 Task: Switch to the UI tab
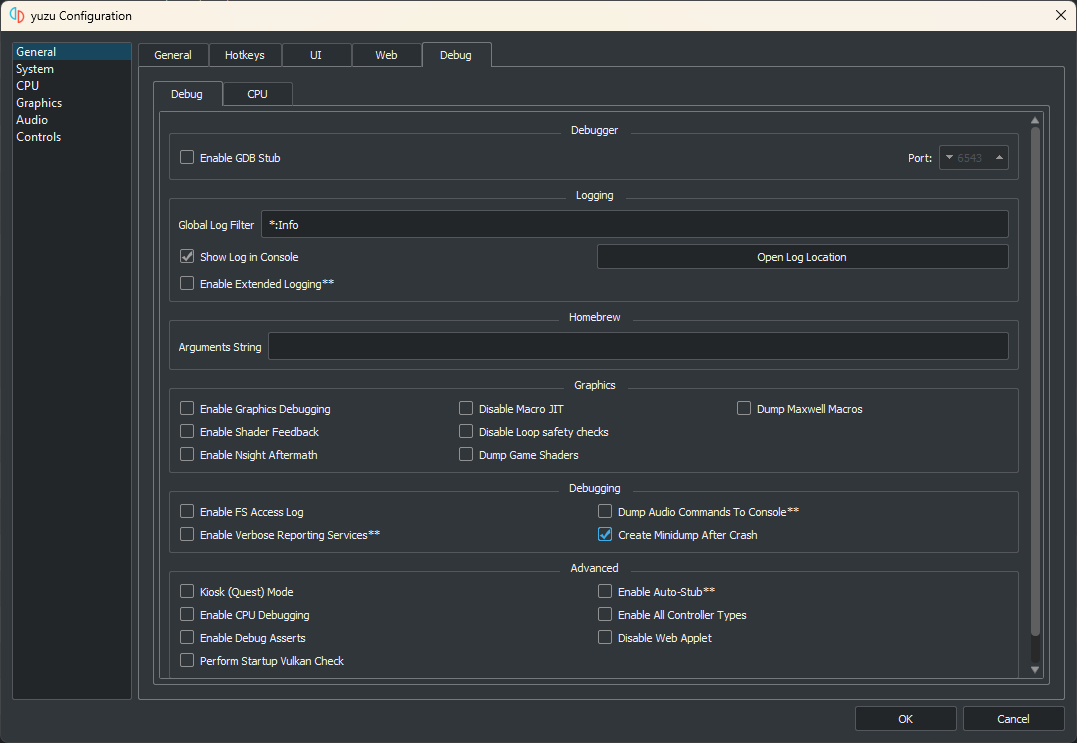point(316,55)
